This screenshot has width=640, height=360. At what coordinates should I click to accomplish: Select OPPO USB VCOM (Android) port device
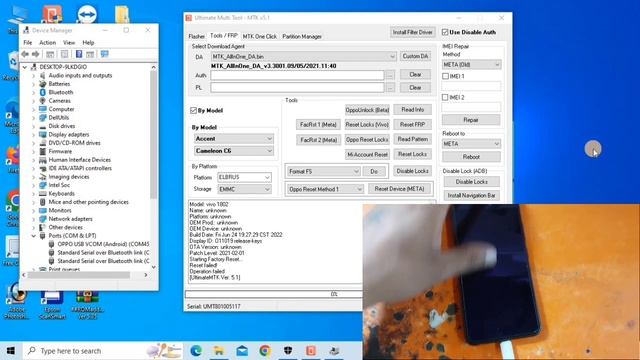(x=103, y=244)
